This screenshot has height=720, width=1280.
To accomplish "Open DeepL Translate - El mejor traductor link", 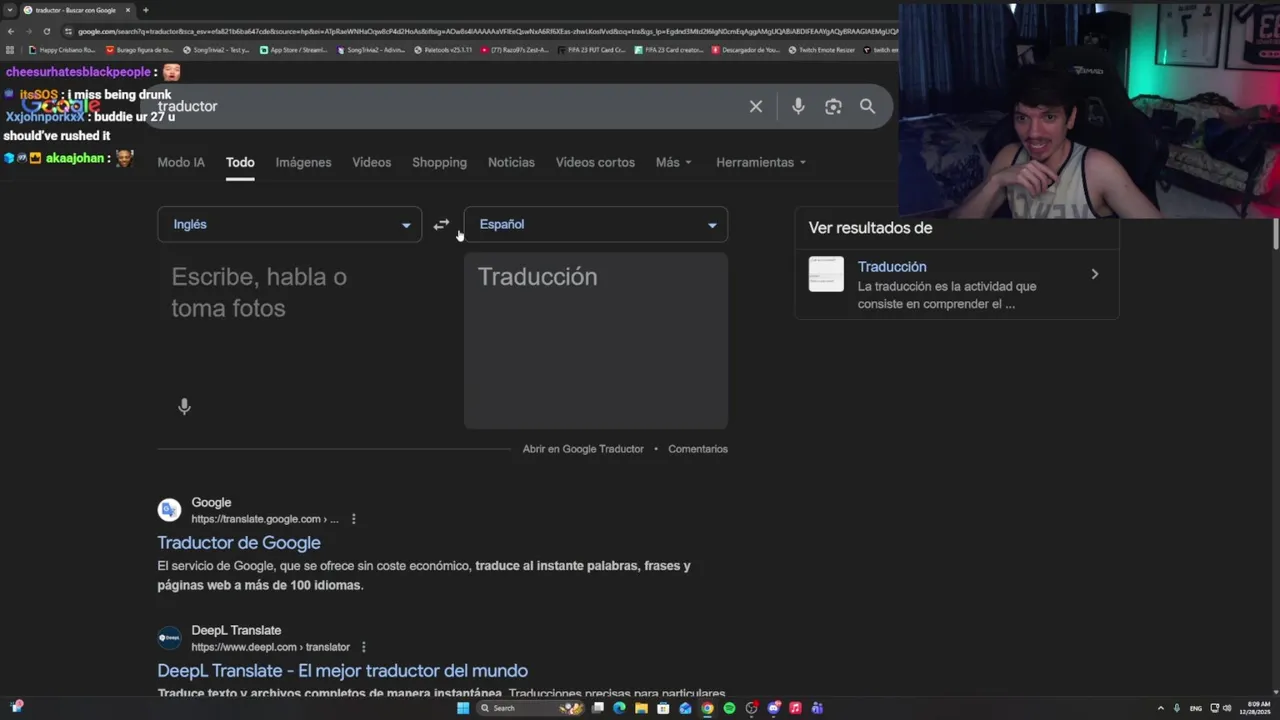I will pos(342,670).
